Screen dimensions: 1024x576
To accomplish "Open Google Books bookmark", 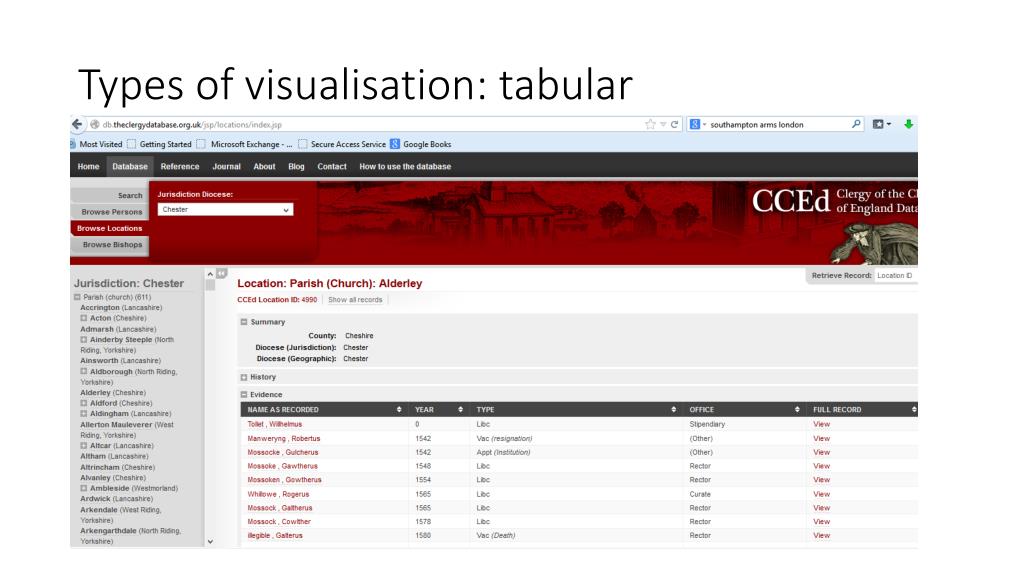I will [421, 144].
